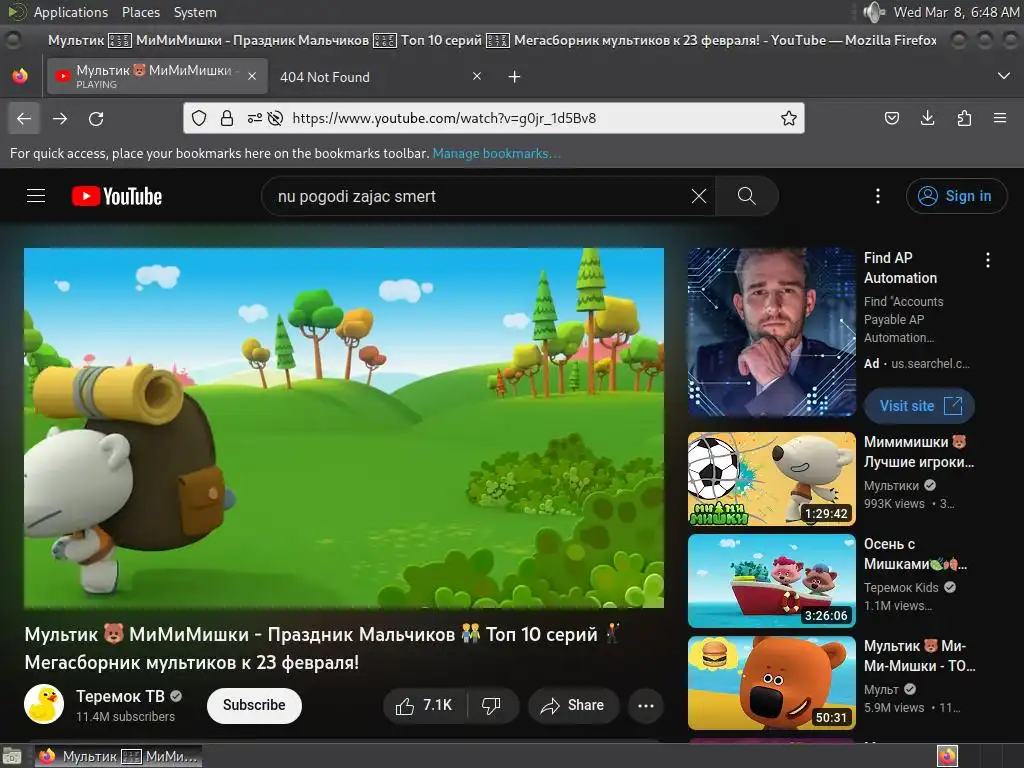Click the 11.4M subscribers text
Viewport: 1024px width, 768px height.
tap(125, 716)
